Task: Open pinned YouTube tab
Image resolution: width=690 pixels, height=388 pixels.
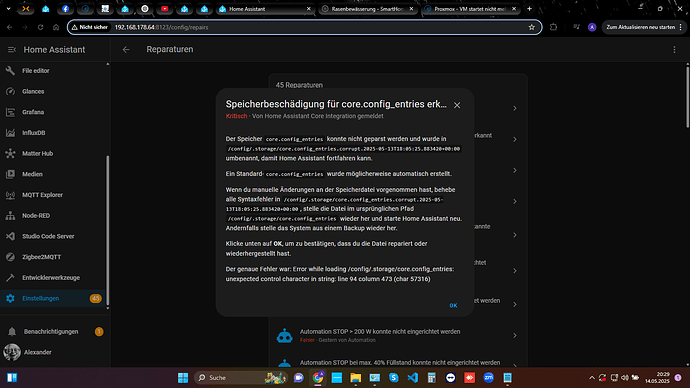Action: coord(165,9)
